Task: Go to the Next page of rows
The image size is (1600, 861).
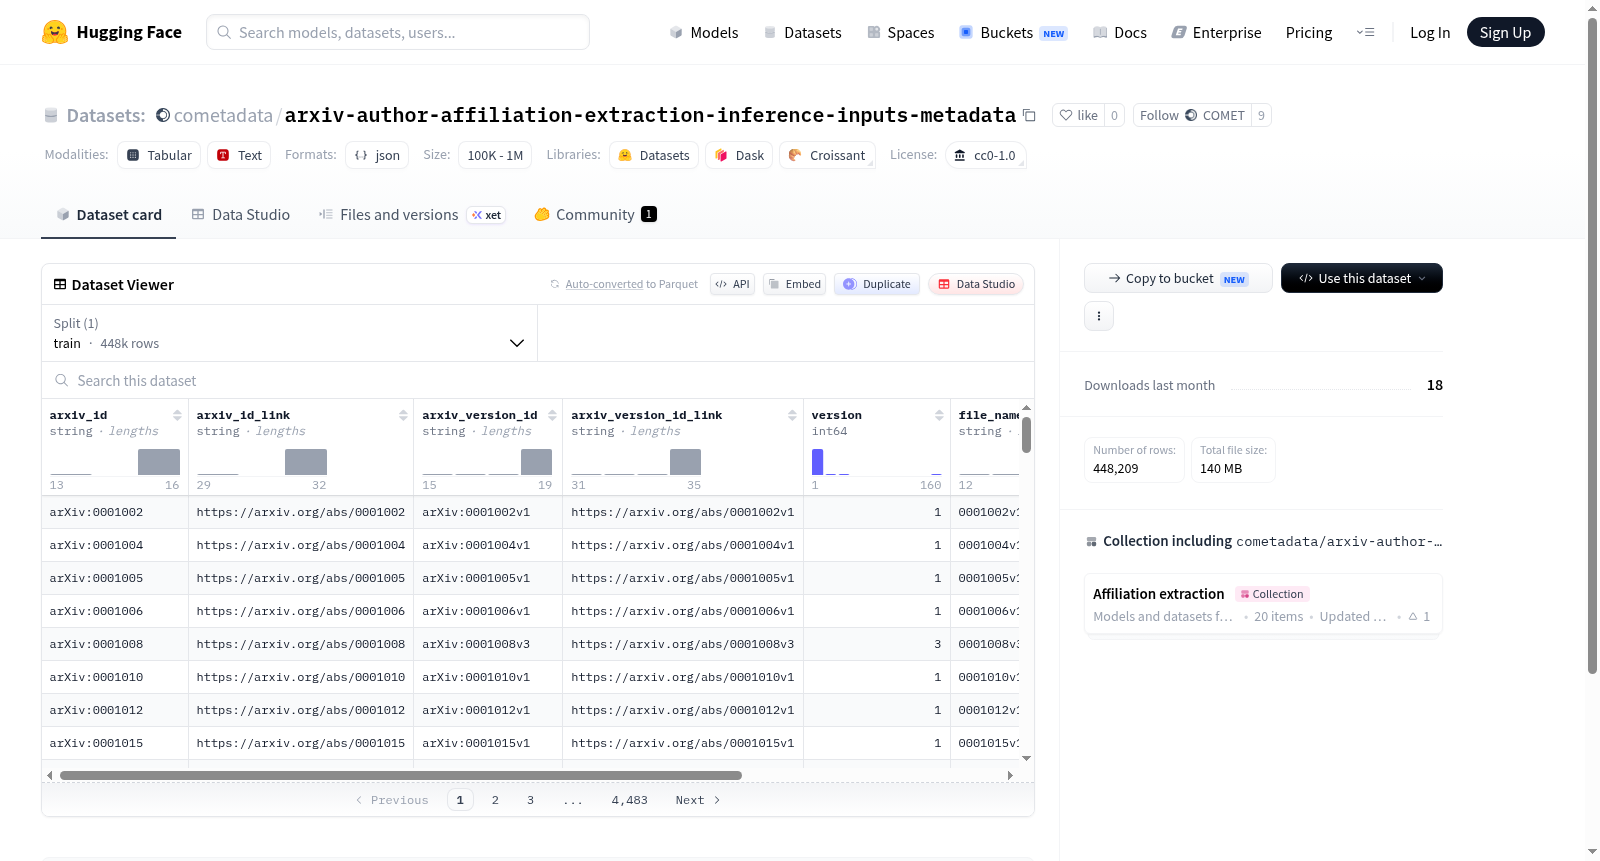Action: click(697, 800)
